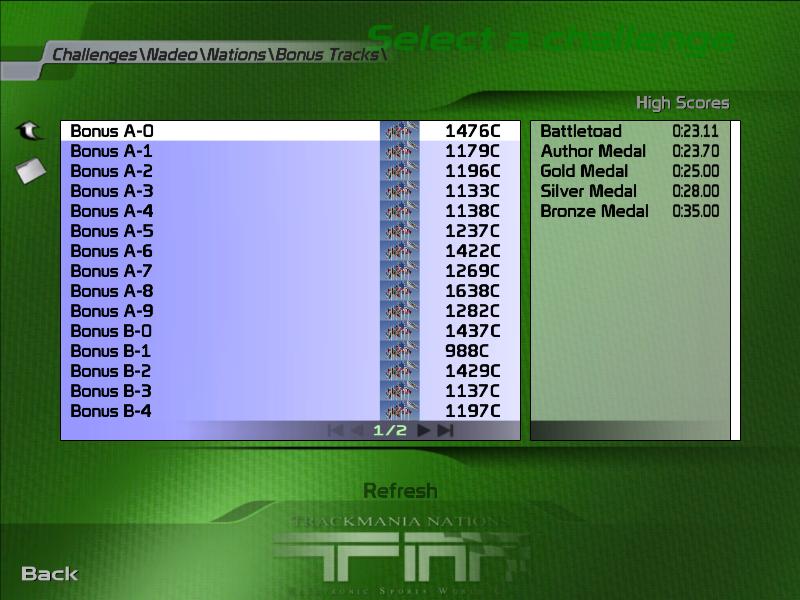Click the High Scores scrollbar
The image size is (800, 600).
(736, 280)
